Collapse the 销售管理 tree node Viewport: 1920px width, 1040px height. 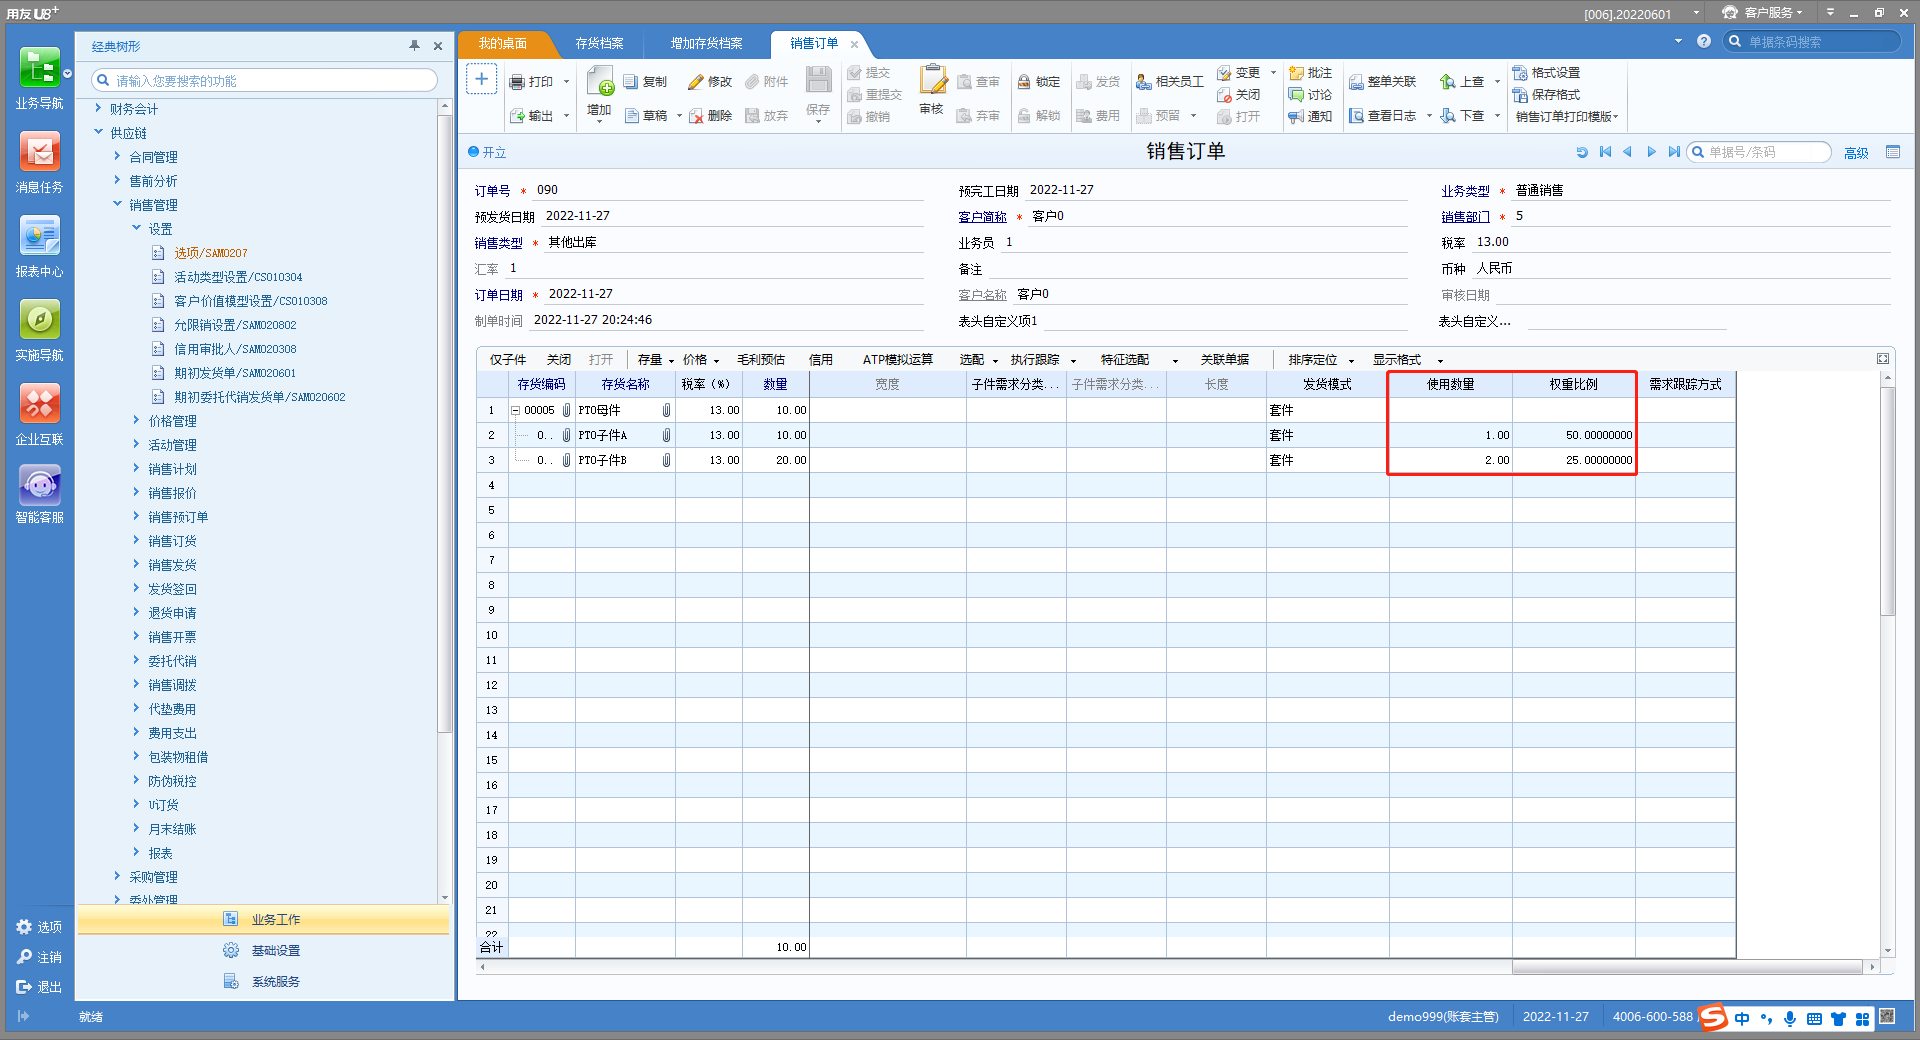(x=117, y=204)
